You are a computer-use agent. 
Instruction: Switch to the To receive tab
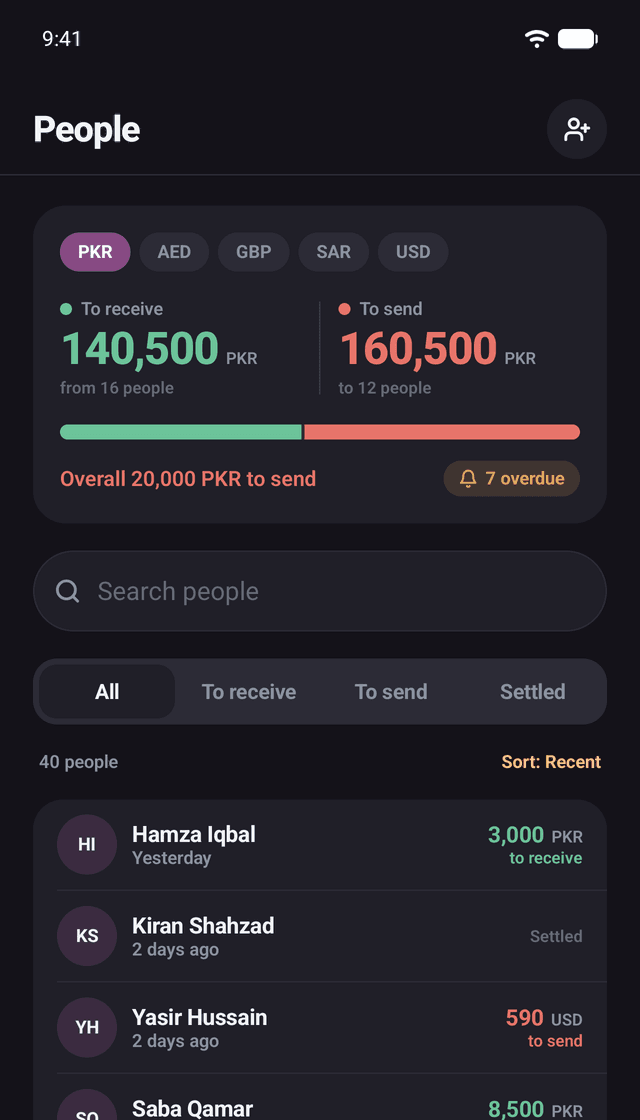(249, 691)
